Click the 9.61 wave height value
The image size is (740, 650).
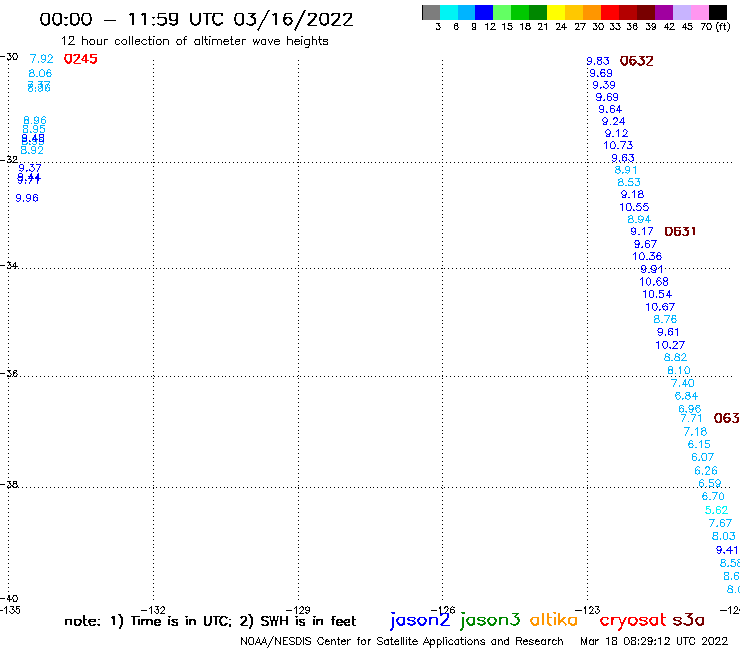[x=668, y=332]
